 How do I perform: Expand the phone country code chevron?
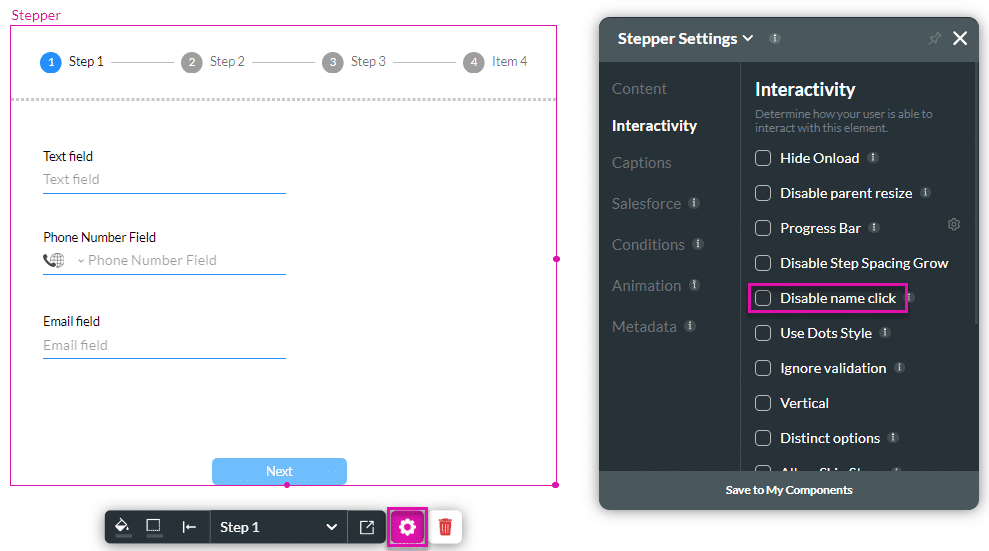(81, 260)
